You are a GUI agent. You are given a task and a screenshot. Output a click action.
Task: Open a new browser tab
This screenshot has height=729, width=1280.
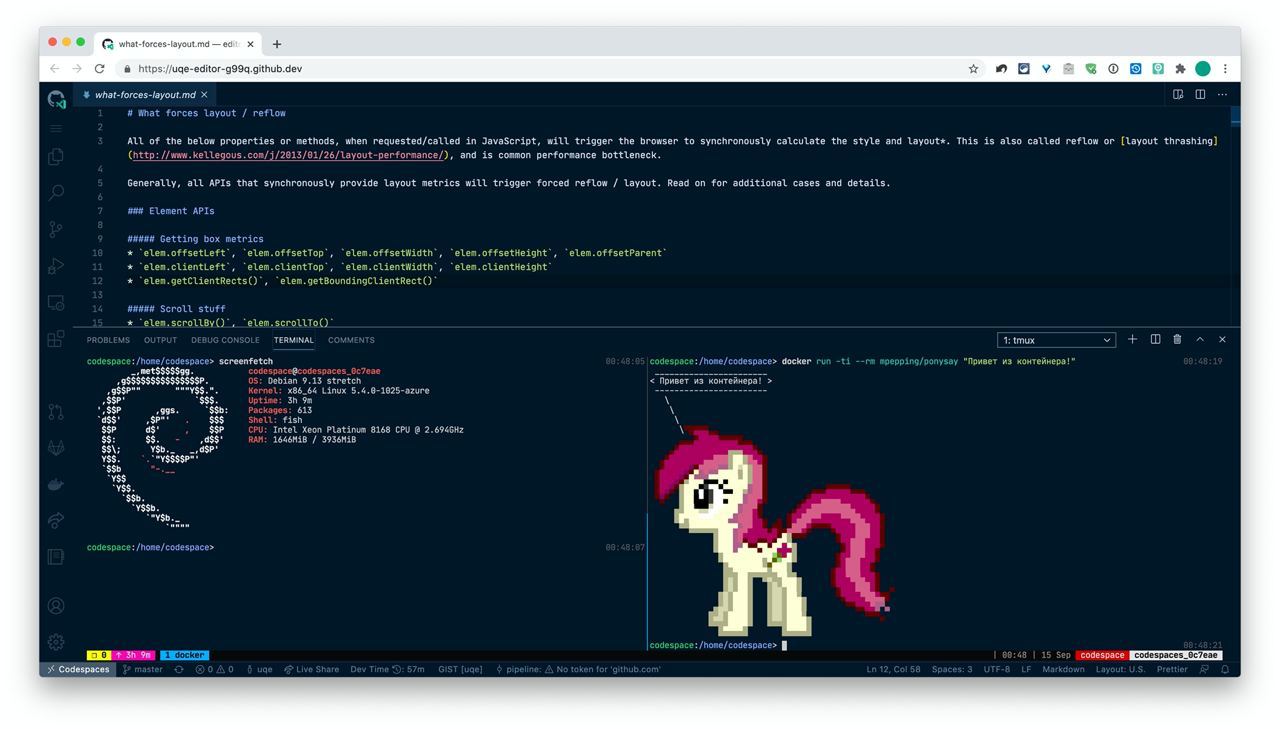click(x=277, y=44)
